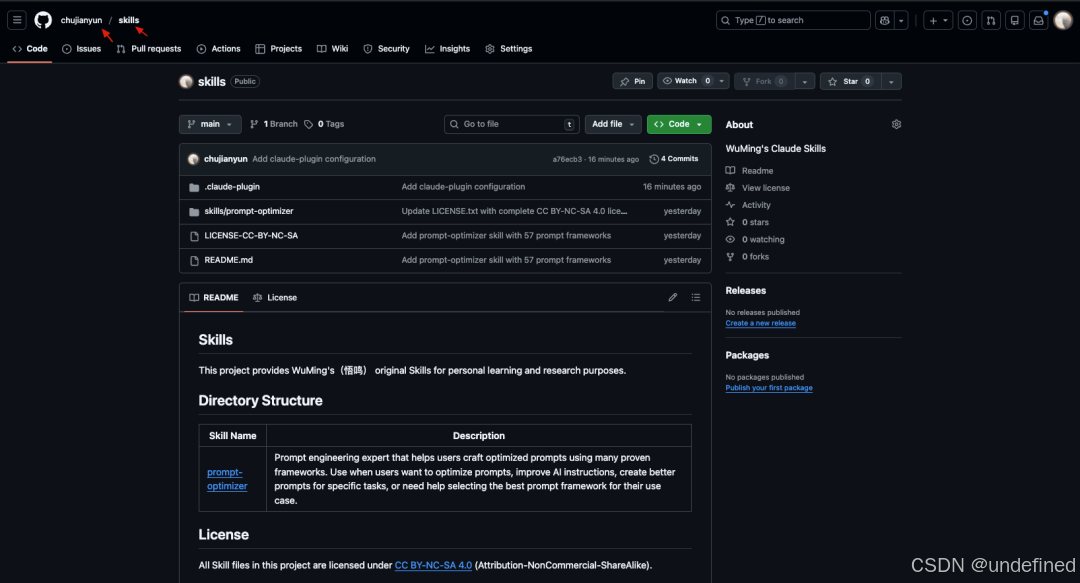
Task: Click Create a new release link
Action: click(x=760, y=323)
